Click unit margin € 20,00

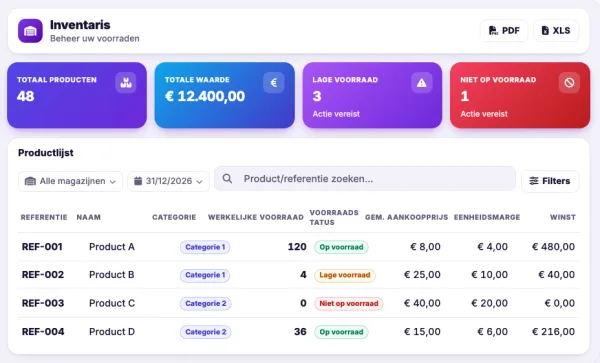[489, 303]
